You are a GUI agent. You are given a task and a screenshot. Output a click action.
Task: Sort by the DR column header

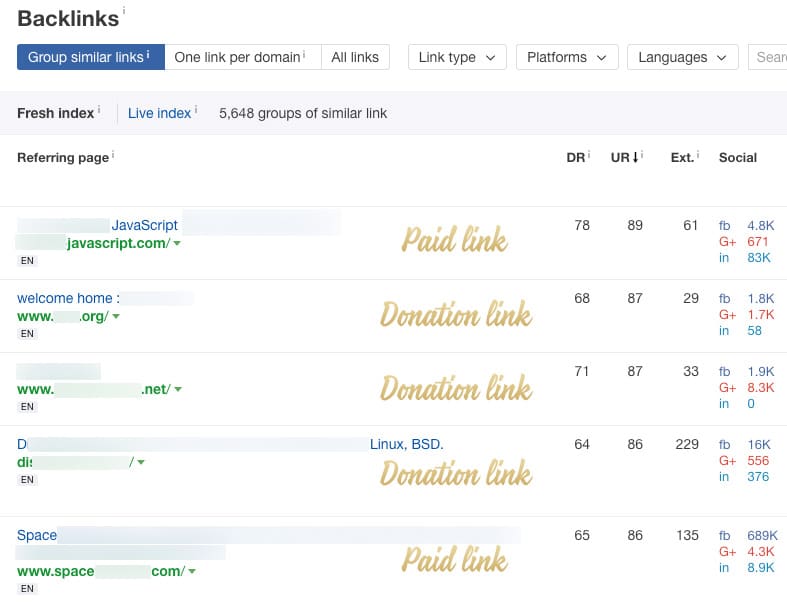click(575, 158)
